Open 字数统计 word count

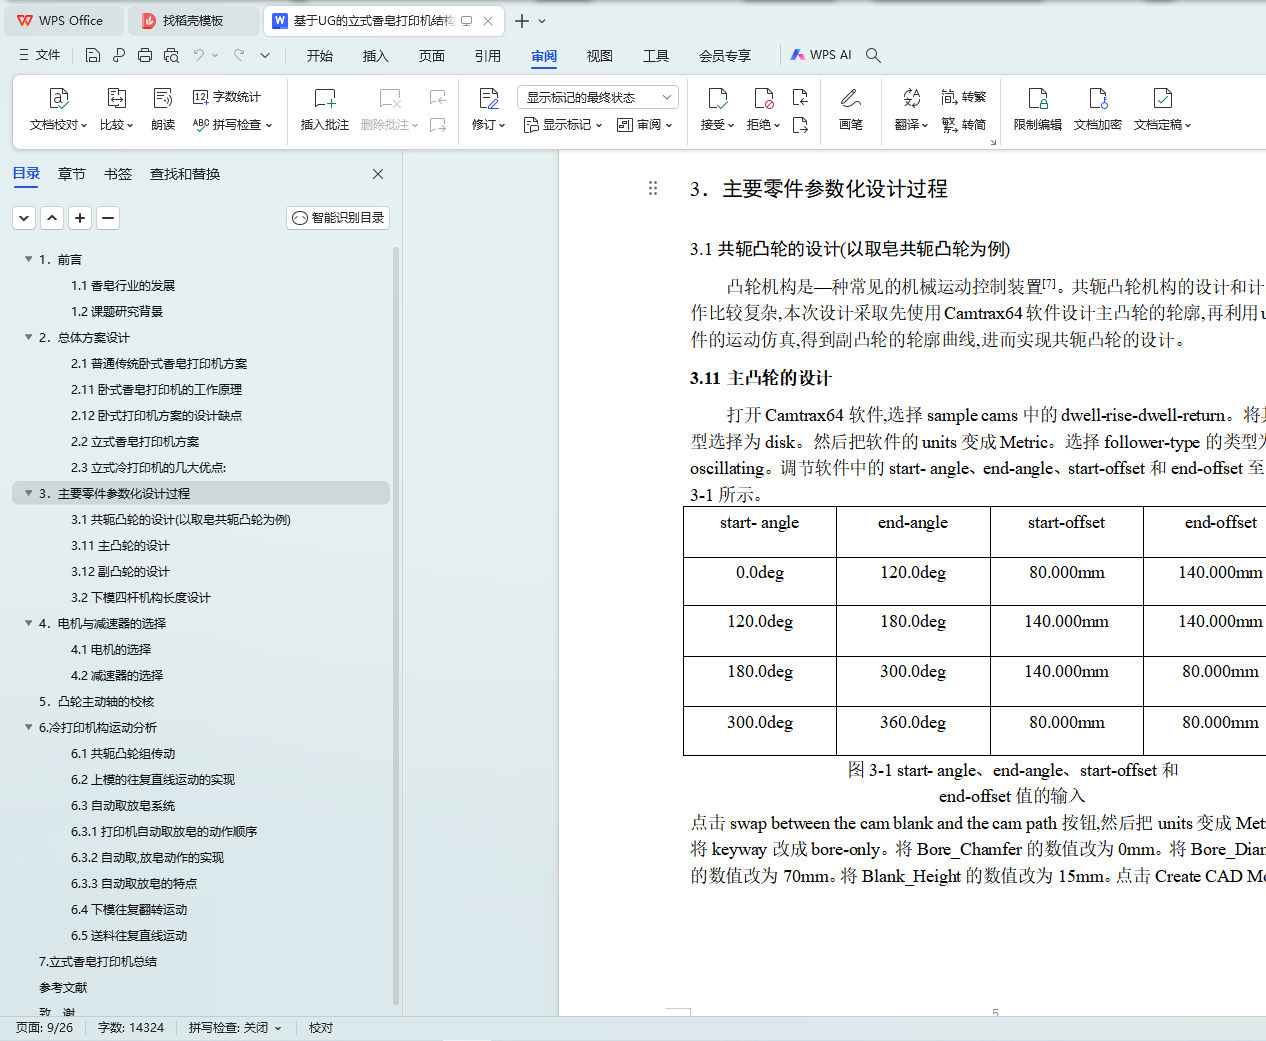227,97
